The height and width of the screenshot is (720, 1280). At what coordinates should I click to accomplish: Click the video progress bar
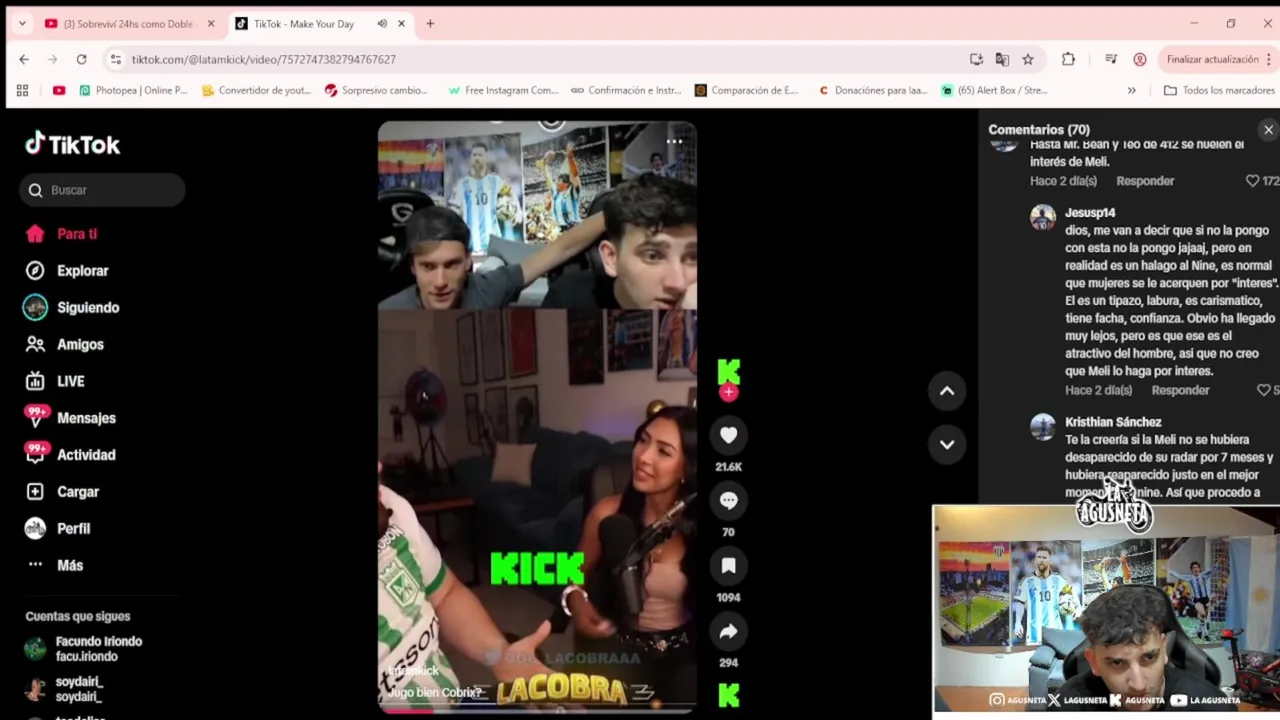(x=537, y=711)
